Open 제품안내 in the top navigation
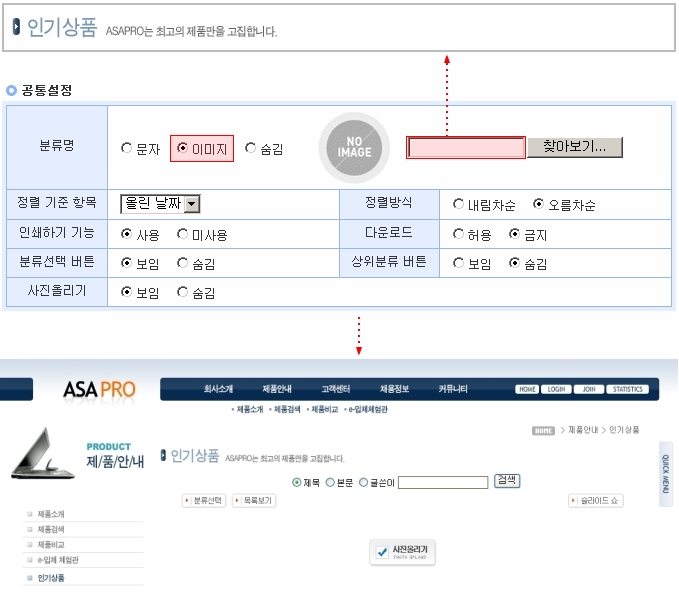 [277, 389]
